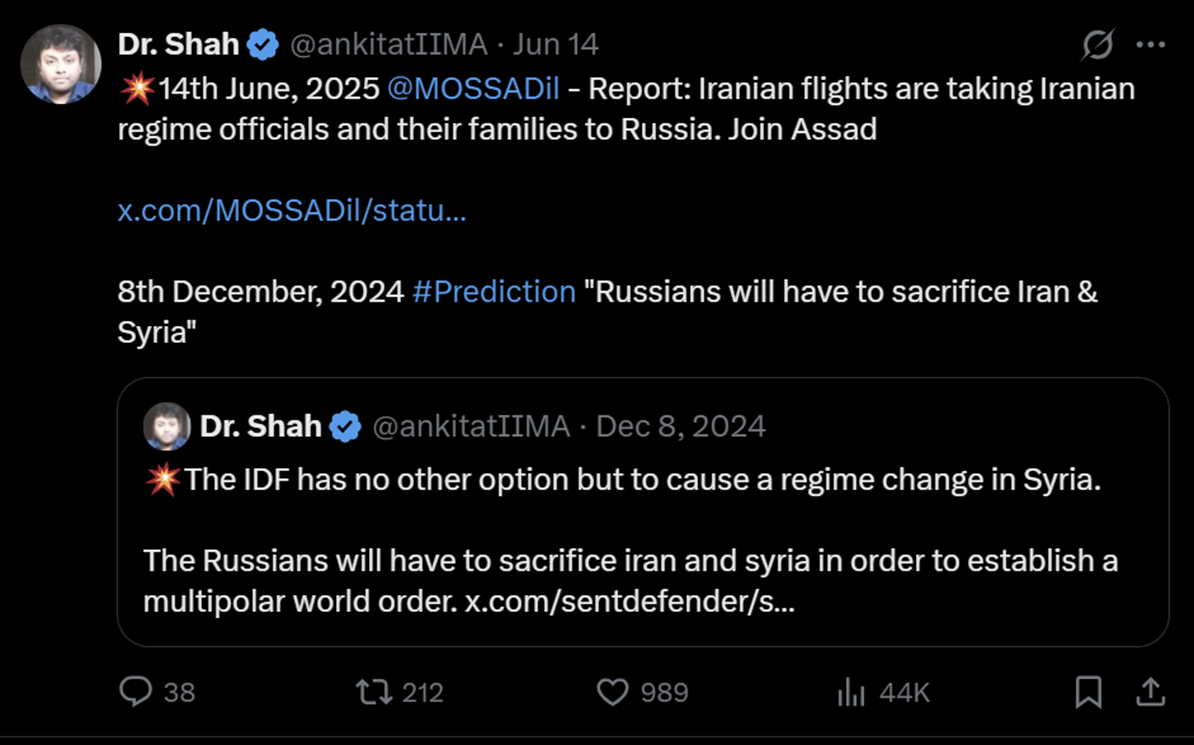Click Dr. Shah's verified blue checkmark badge
Image resolution: width=1194 pixels, height=745 pixels.
pyautogui.click(x=262, y=43)
